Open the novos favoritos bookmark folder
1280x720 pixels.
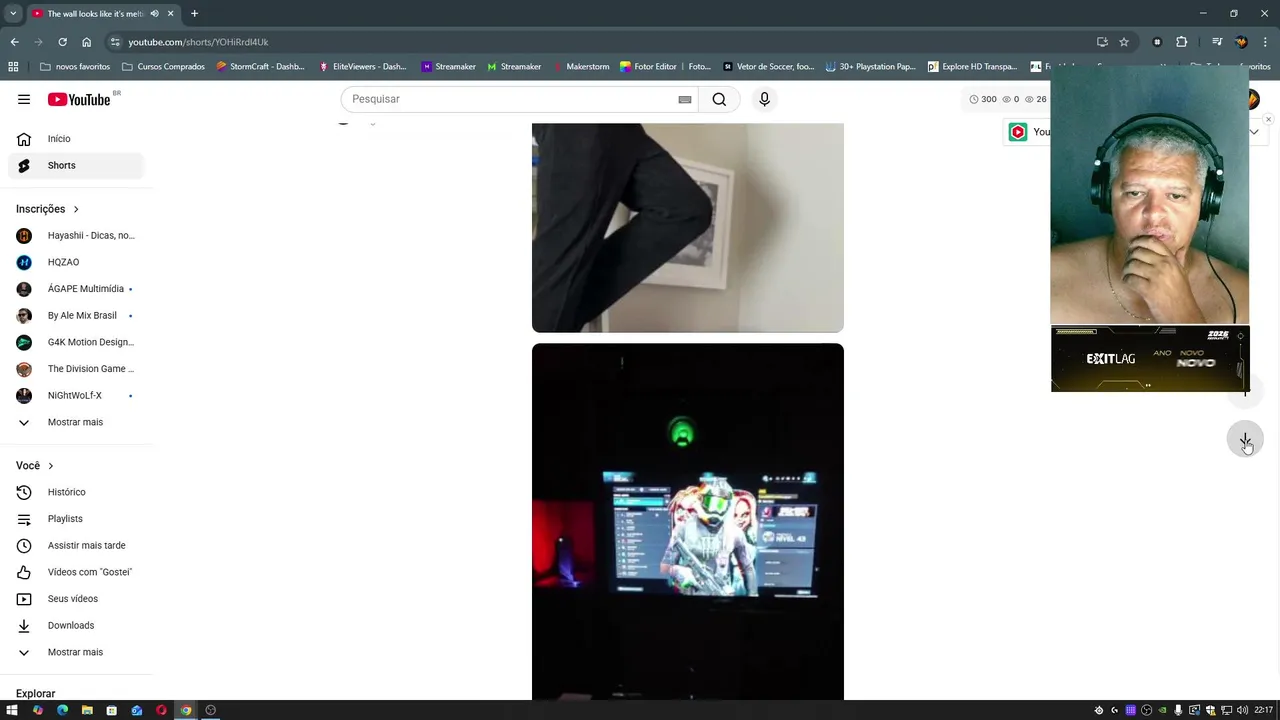pos(75,67)
